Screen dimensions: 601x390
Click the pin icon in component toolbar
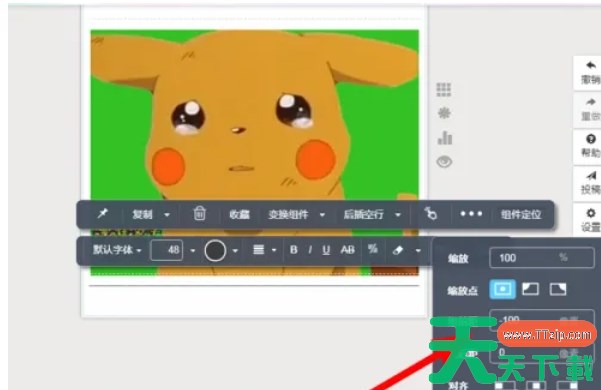[103, 213]
